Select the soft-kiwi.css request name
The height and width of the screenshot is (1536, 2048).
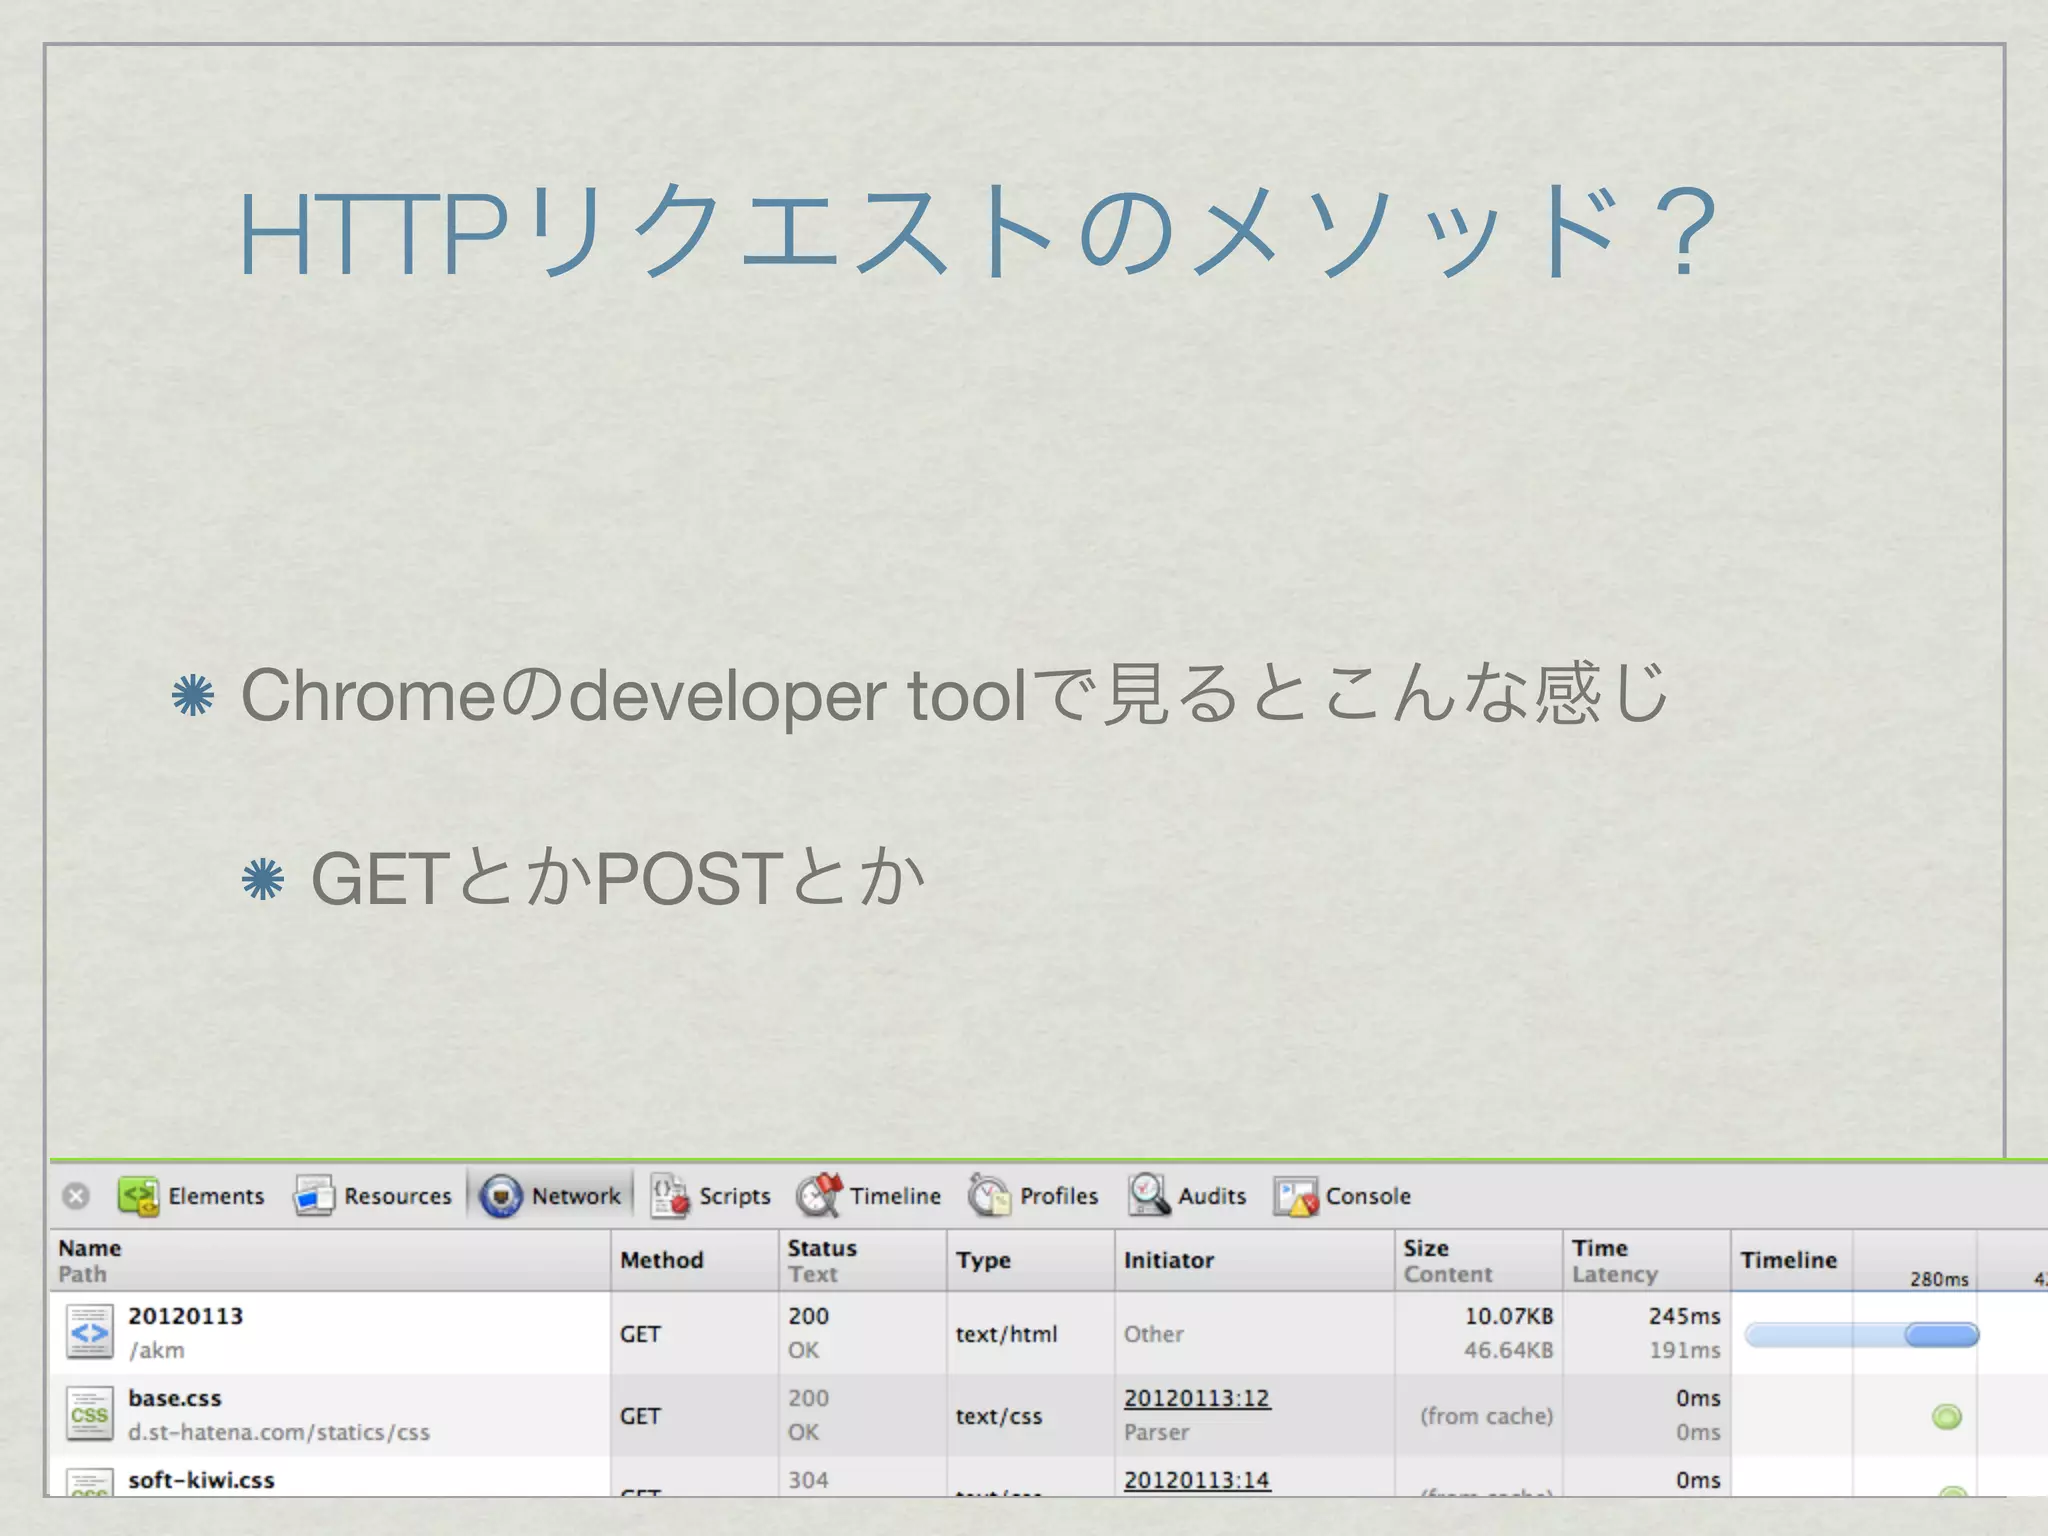(201, 1480)
